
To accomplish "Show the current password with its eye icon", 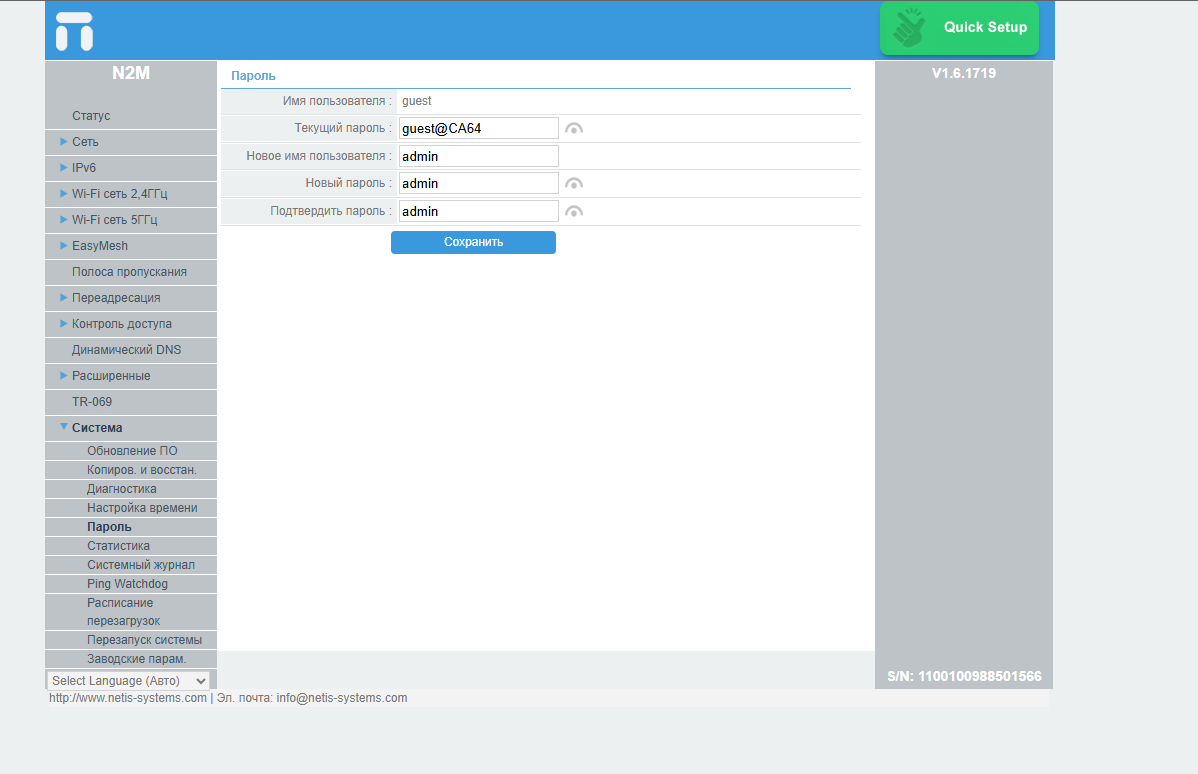I will point(574,128).
